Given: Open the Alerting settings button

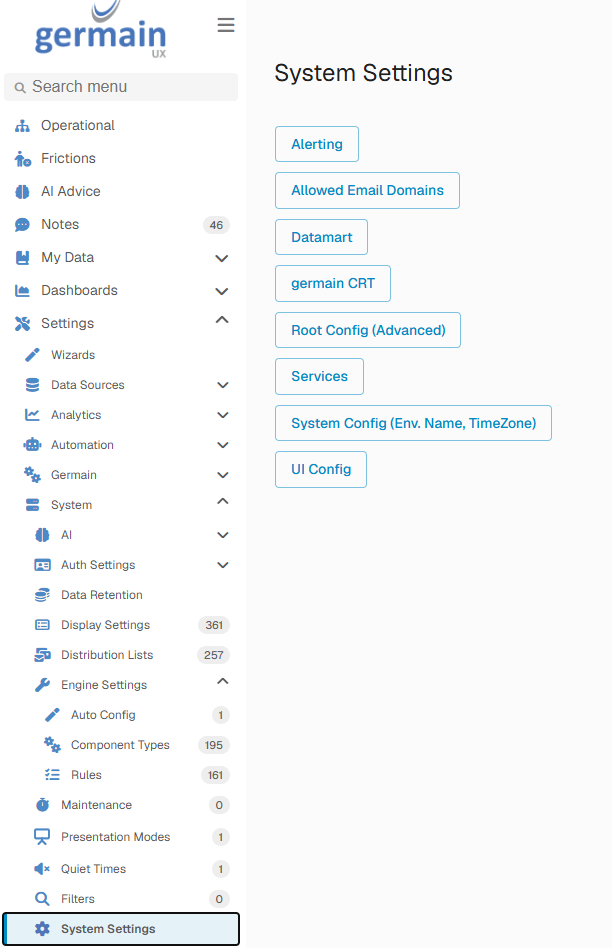Looking at the screenshot, I should 317,144.
